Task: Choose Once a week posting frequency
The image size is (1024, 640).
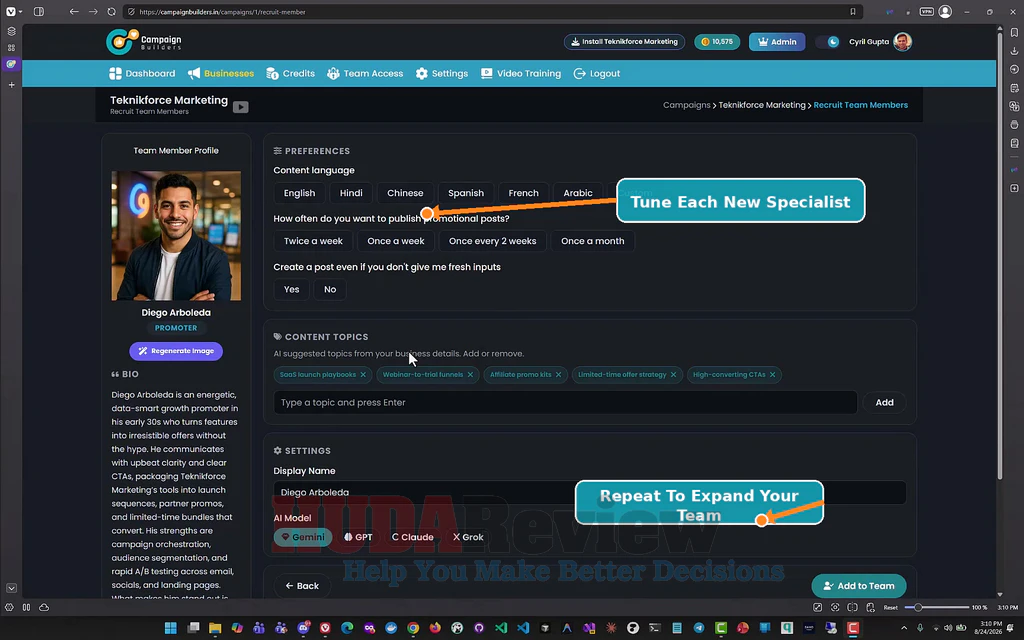Action: click(396, 241)
